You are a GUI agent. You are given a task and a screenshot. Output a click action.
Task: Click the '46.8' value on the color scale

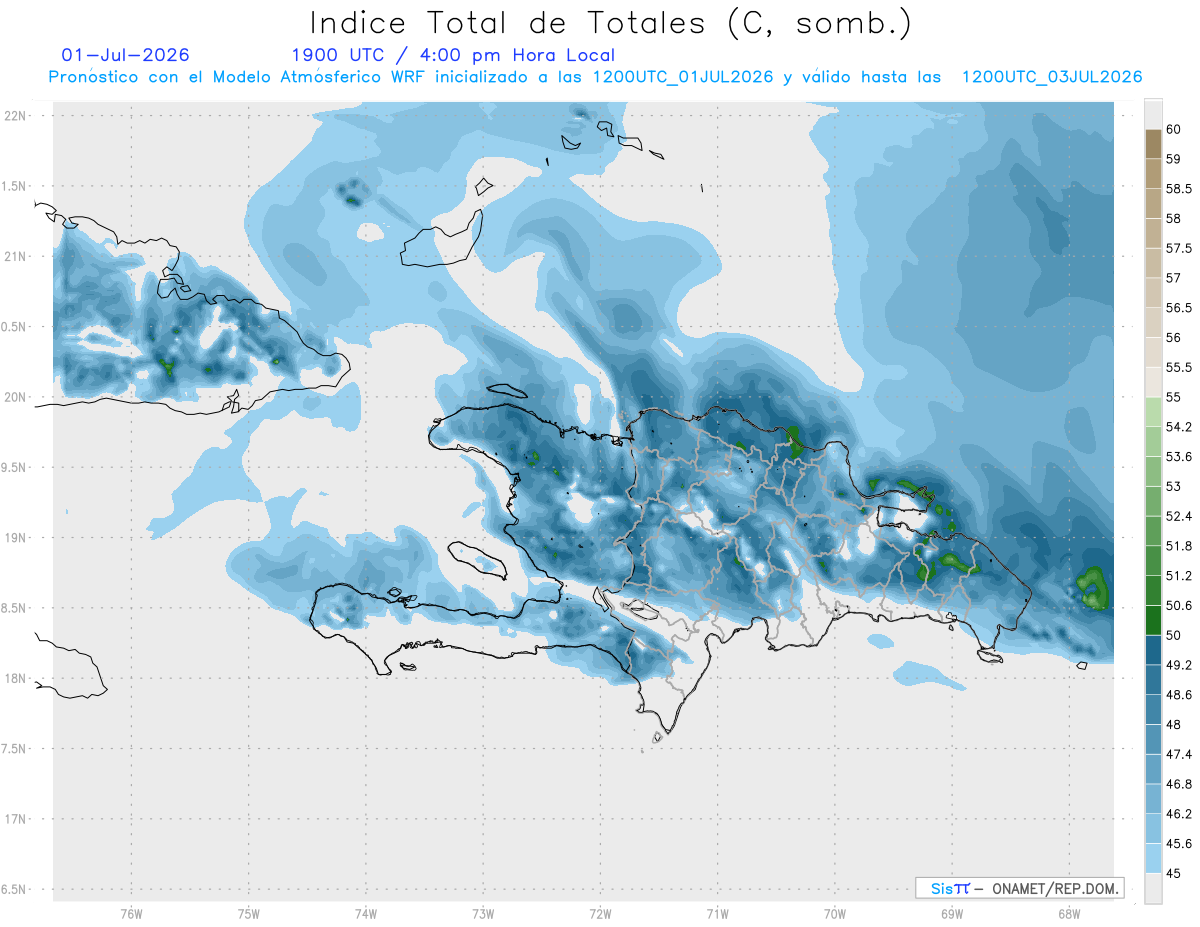pos(1179,784)
